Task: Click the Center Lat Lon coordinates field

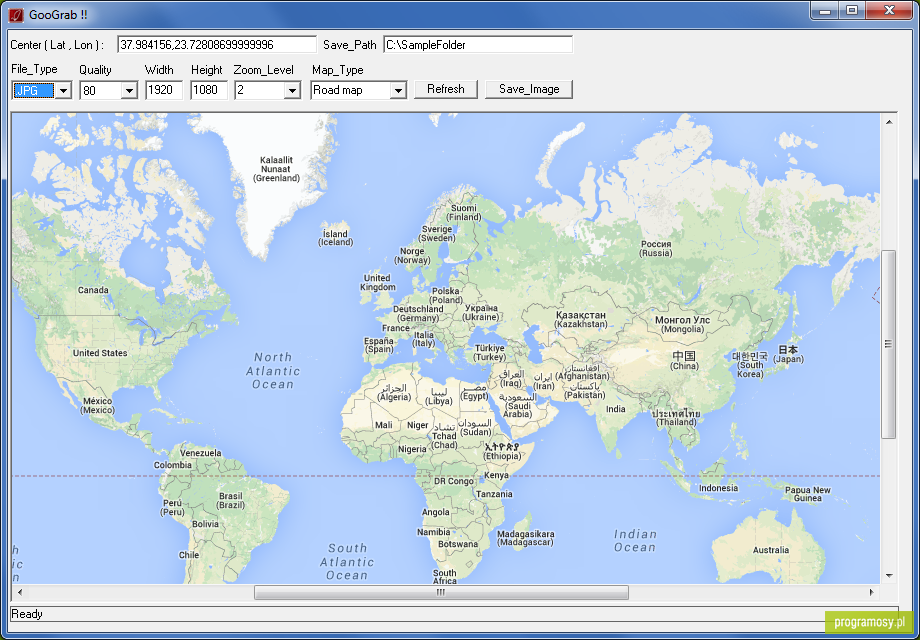Action: (x=217, y=45)
